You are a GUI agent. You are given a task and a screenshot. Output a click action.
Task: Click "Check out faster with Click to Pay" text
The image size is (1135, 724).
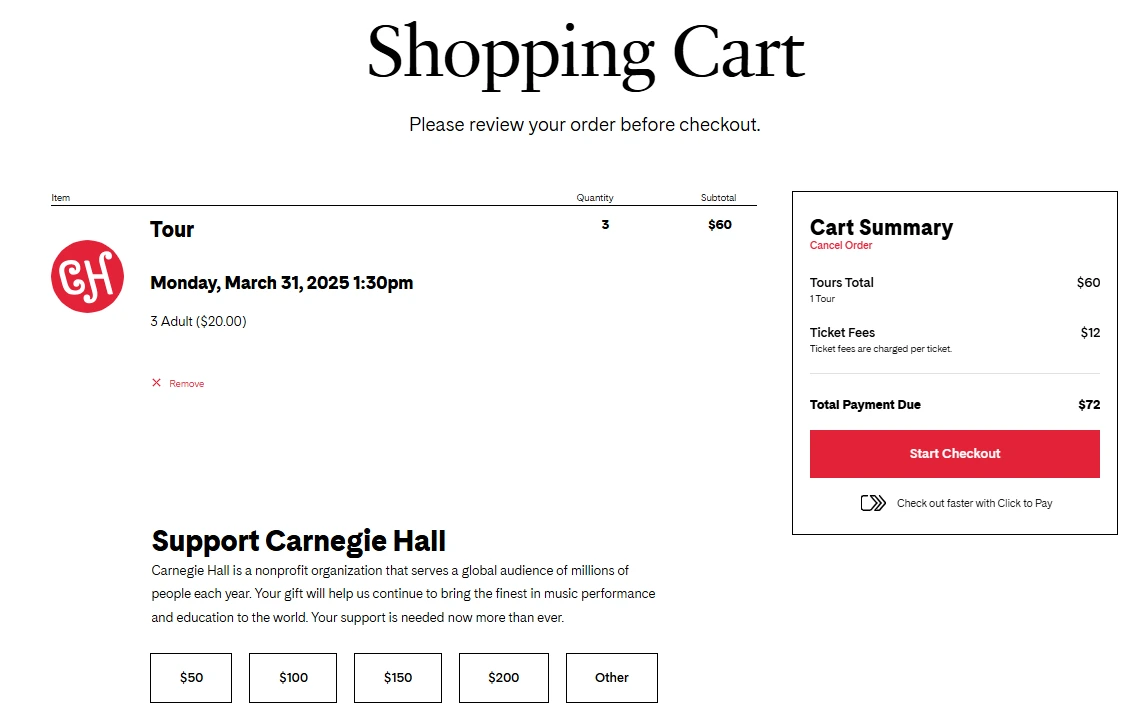(974, 503)
